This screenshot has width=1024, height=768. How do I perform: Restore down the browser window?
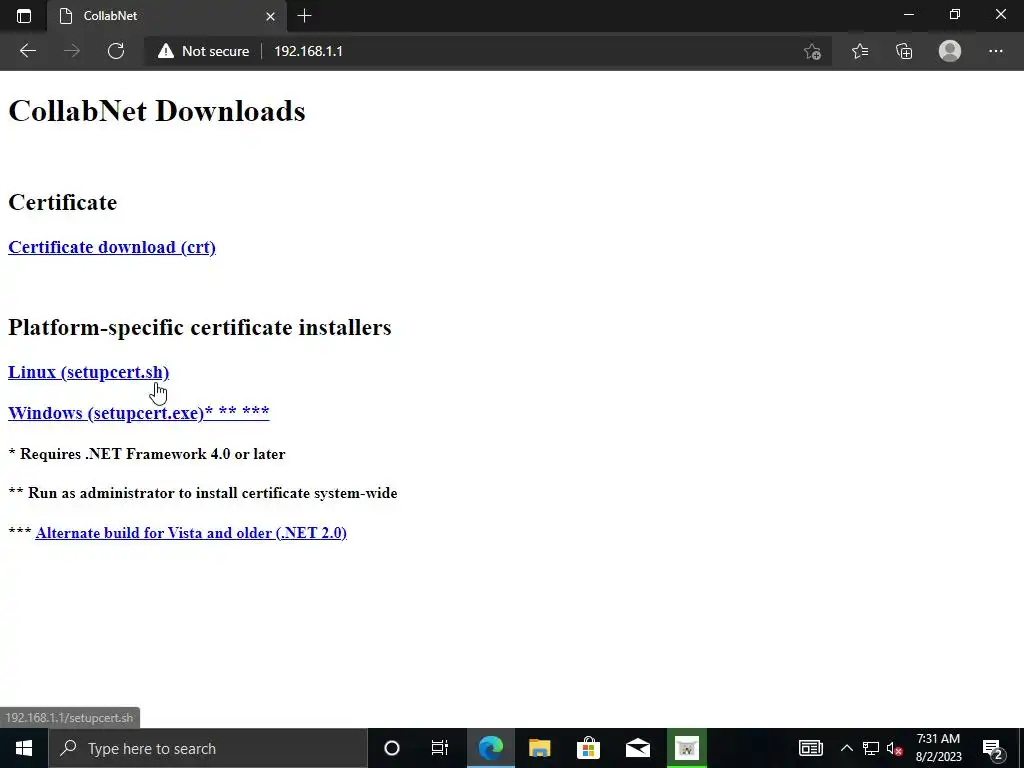tap(955, 14)
